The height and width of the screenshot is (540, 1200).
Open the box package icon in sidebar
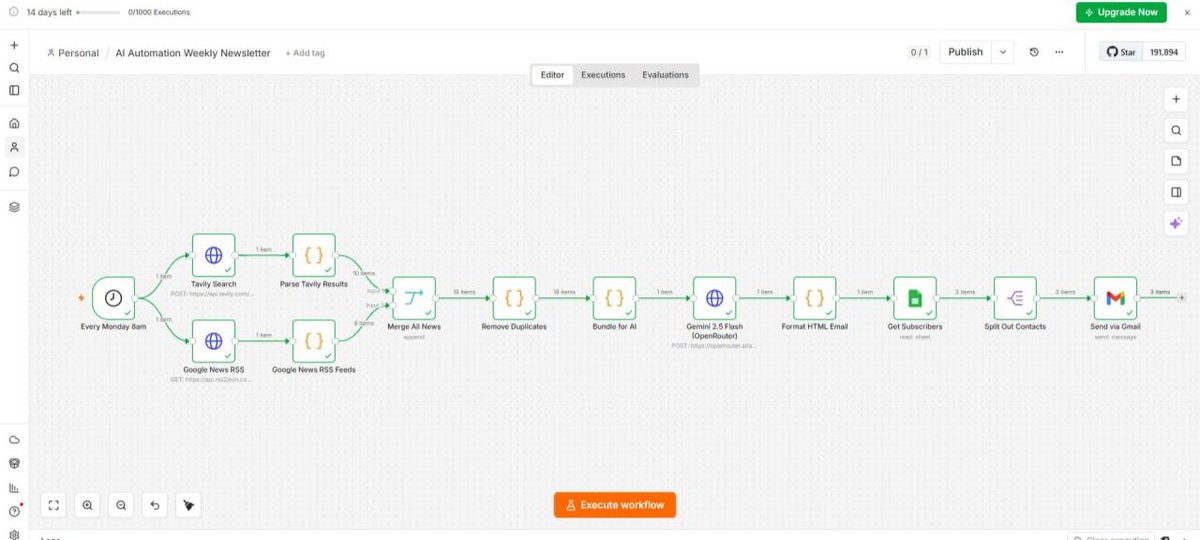click(x=14, y=463)
